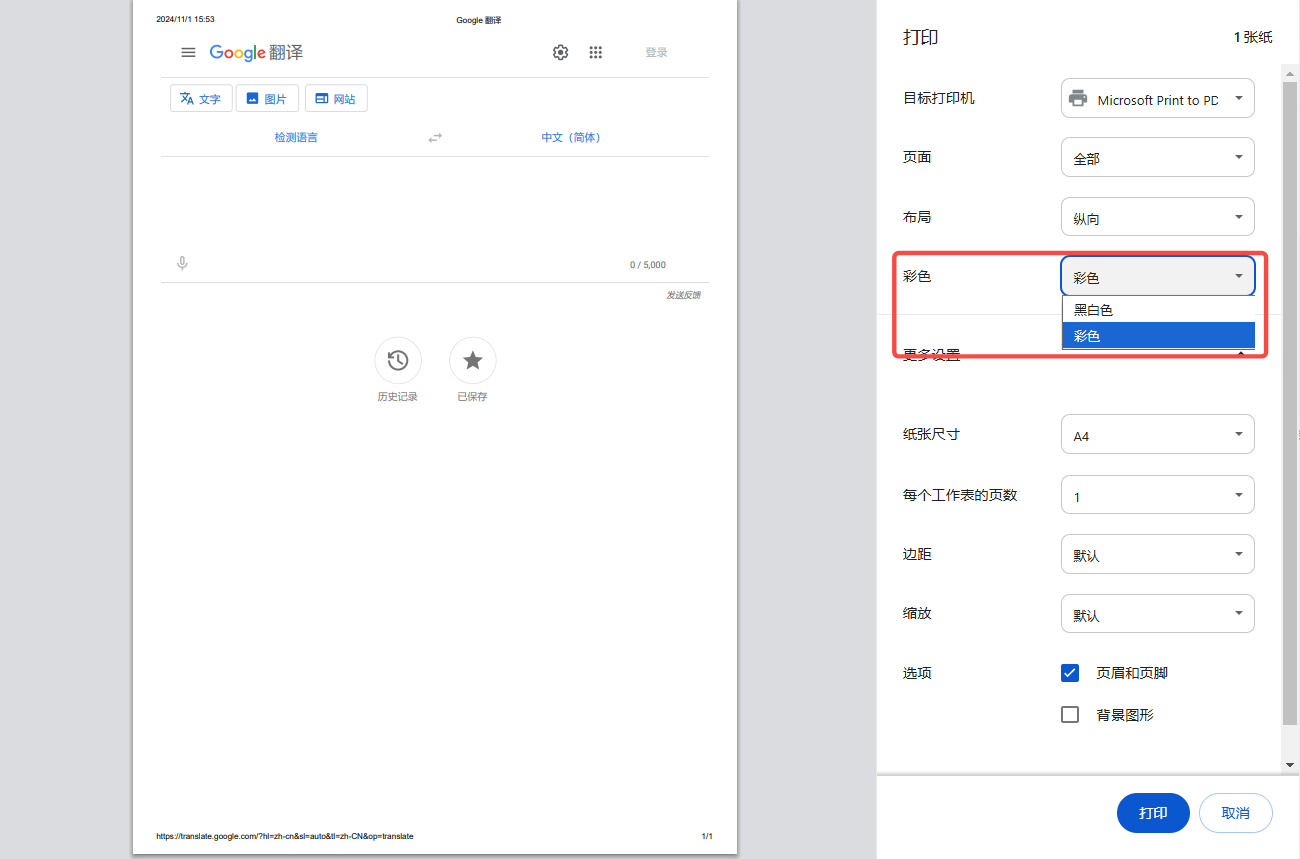
Task: Click the print panel vertical scrollbar
Action: tap(1290, 401)
